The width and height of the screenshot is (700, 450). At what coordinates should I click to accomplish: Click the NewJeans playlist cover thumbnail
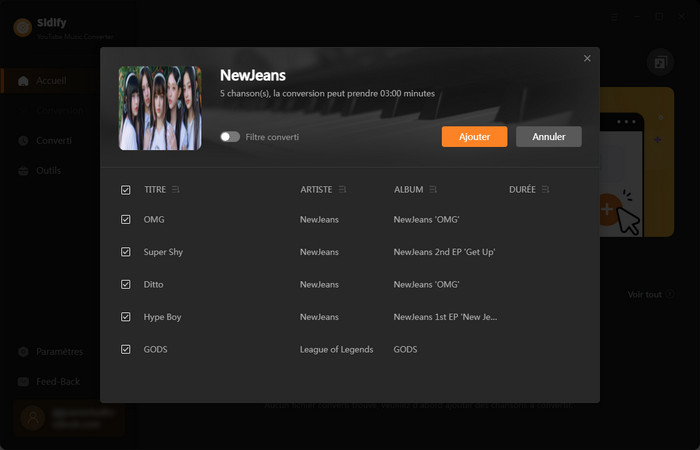[x=160, y=108]
